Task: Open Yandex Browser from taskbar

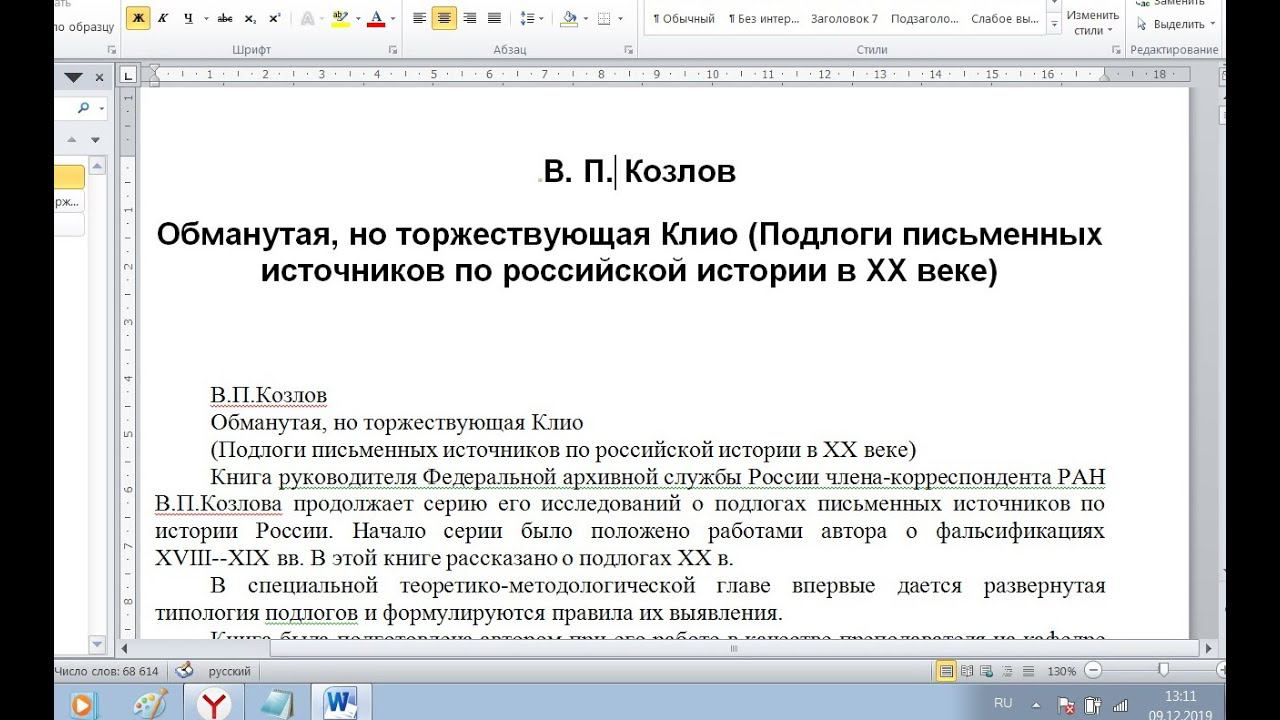Action: [x=214, y=704]
